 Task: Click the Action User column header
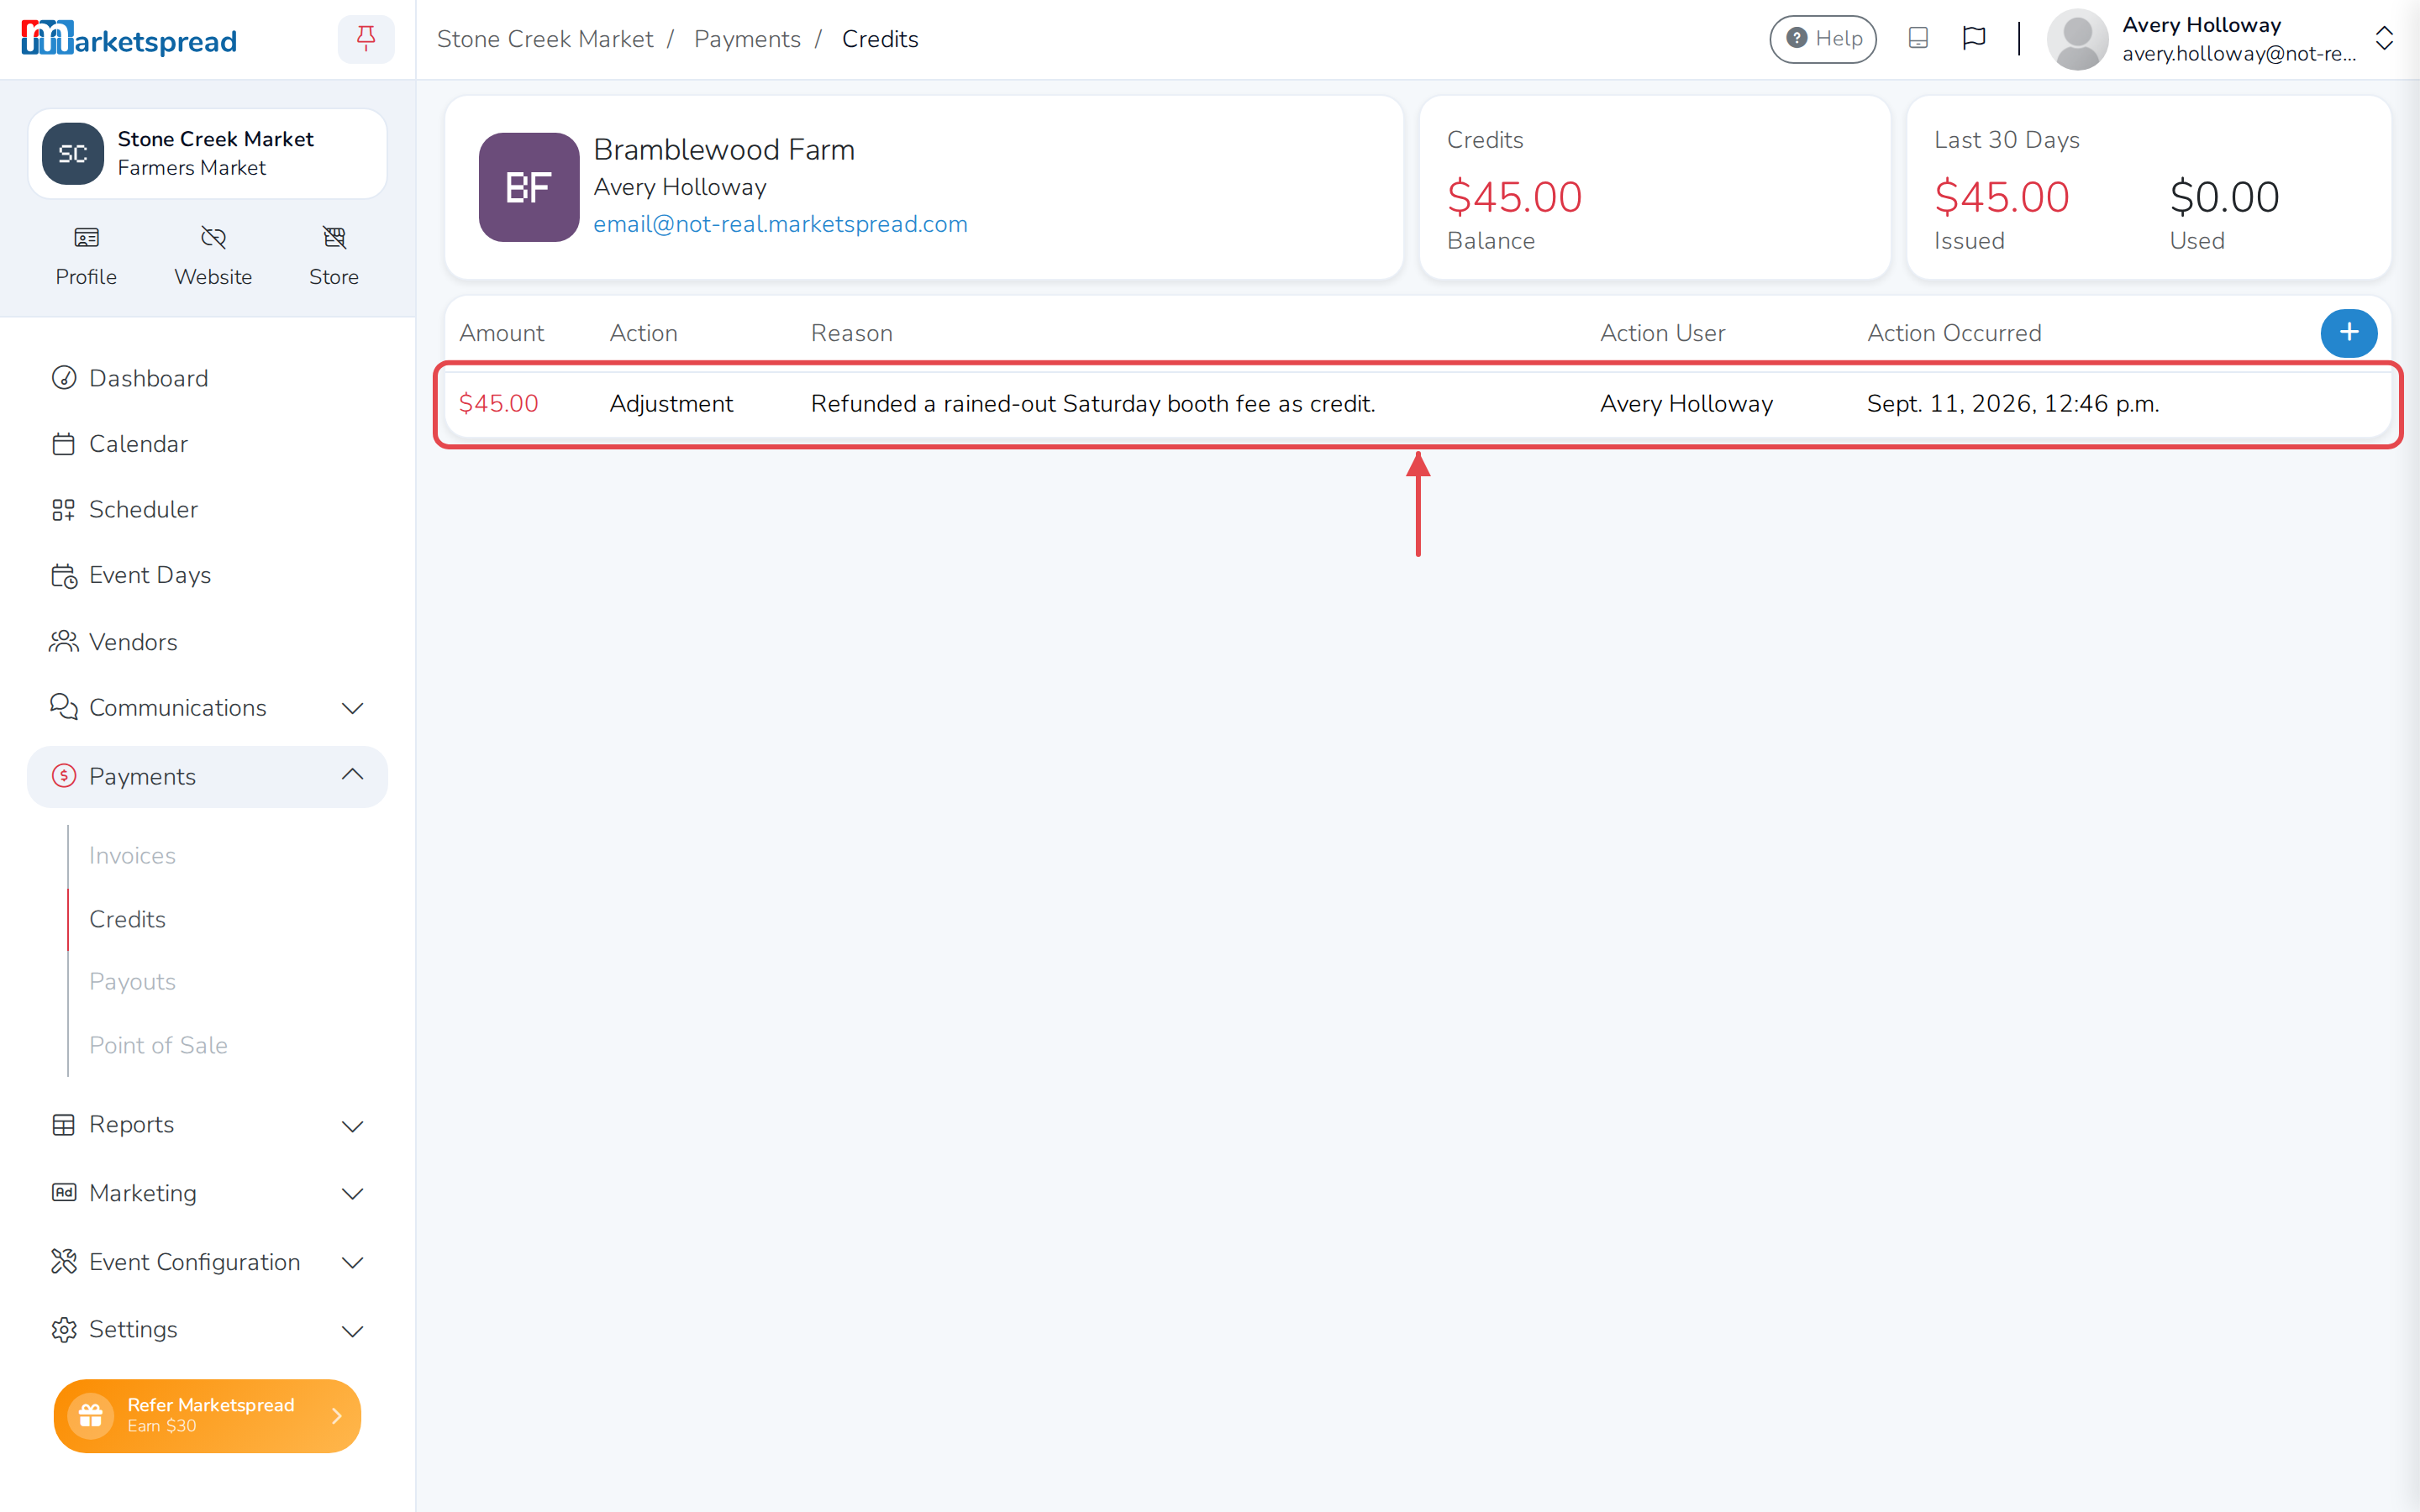pos(1662,333)
